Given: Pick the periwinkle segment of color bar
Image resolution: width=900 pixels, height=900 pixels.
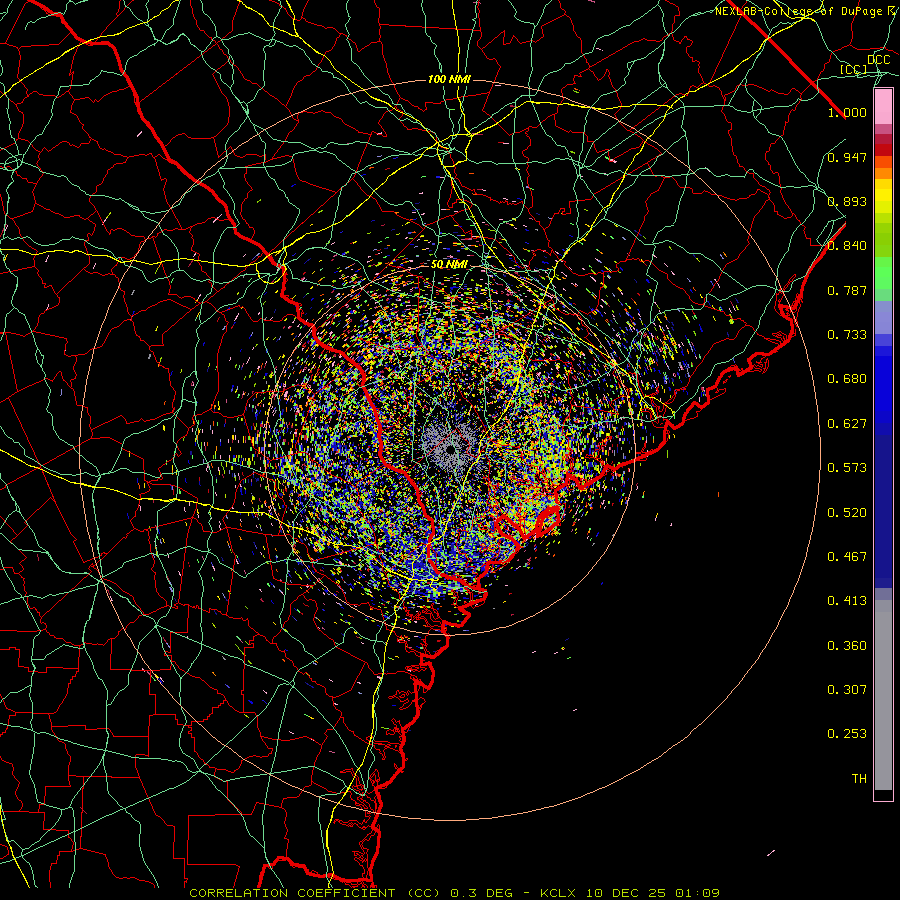Looking at the screenshot, I should pos(883,318).
